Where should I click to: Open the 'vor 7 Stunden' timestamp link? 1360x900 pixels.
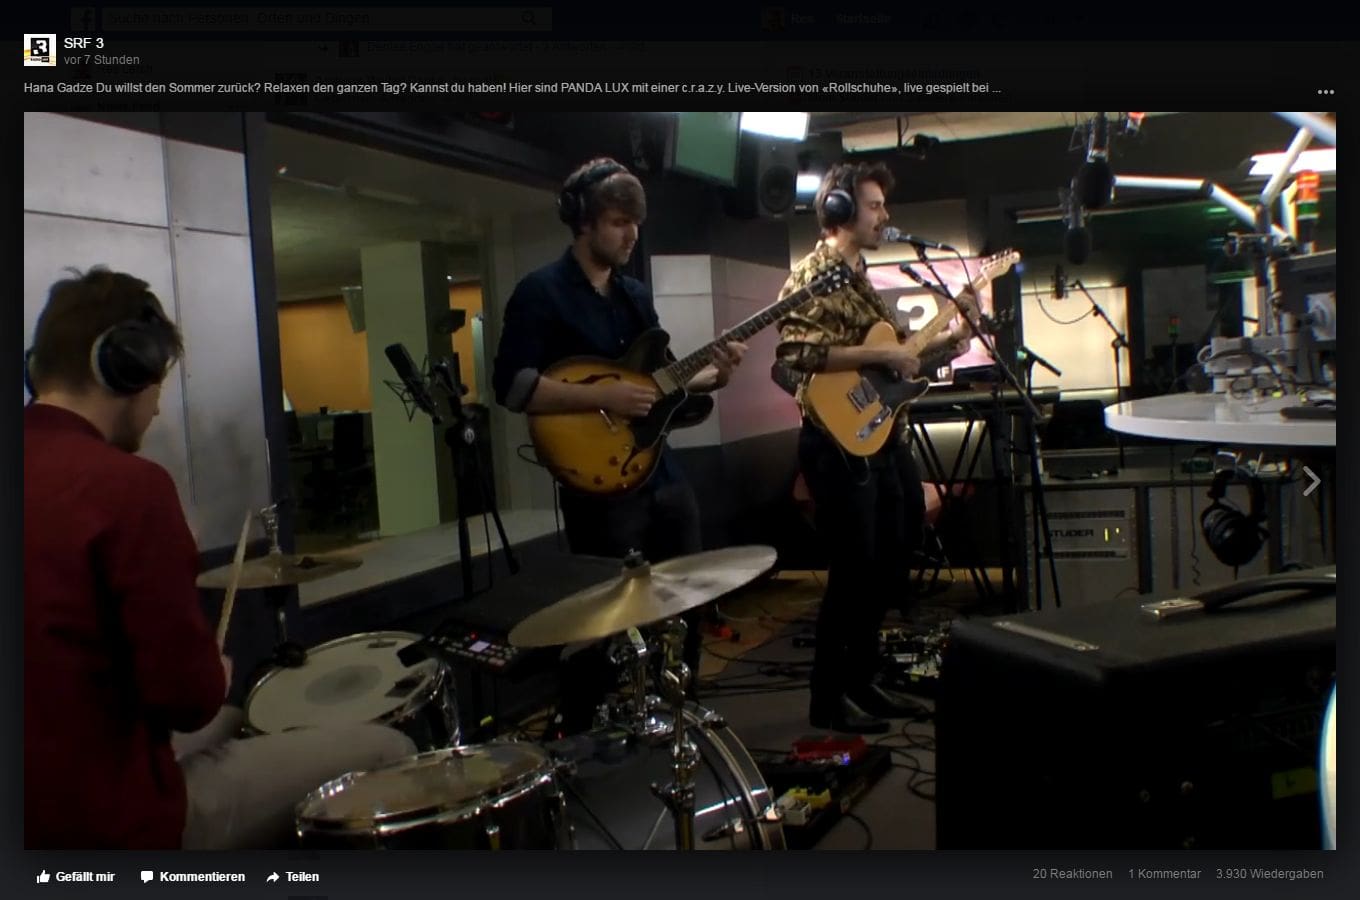point(101,60)
